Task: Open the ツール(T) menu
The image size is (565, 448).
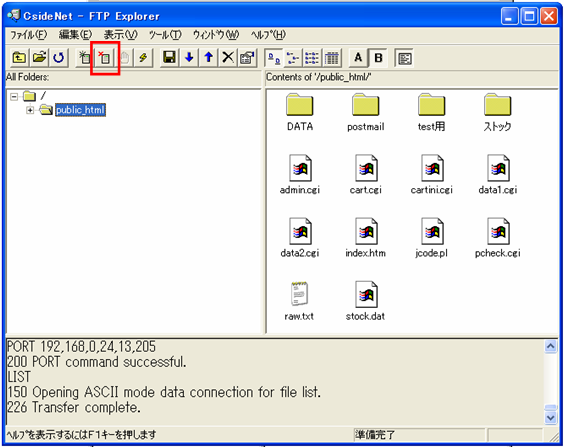Action: 165,35
